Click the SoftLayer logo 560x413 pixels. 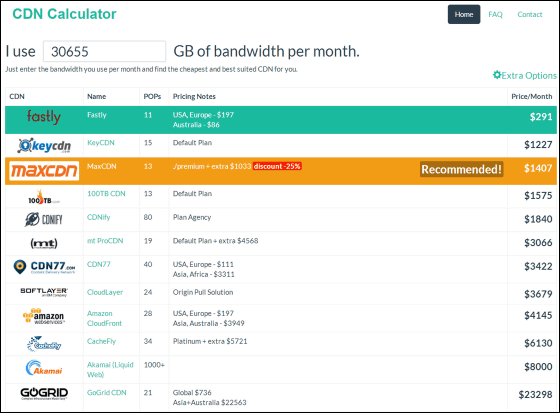coord(44,292)
